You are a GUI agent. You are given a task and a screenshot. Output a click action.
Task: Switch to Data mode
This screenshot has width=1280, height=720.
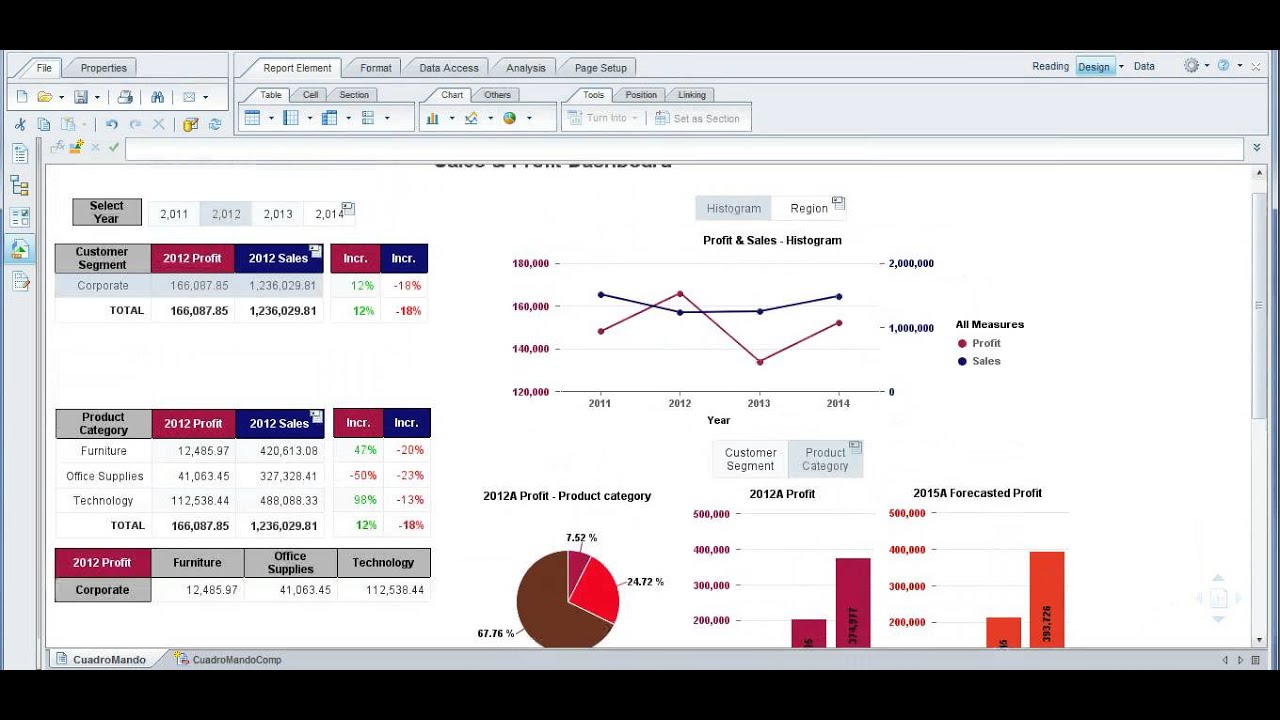coord(1144,66)
